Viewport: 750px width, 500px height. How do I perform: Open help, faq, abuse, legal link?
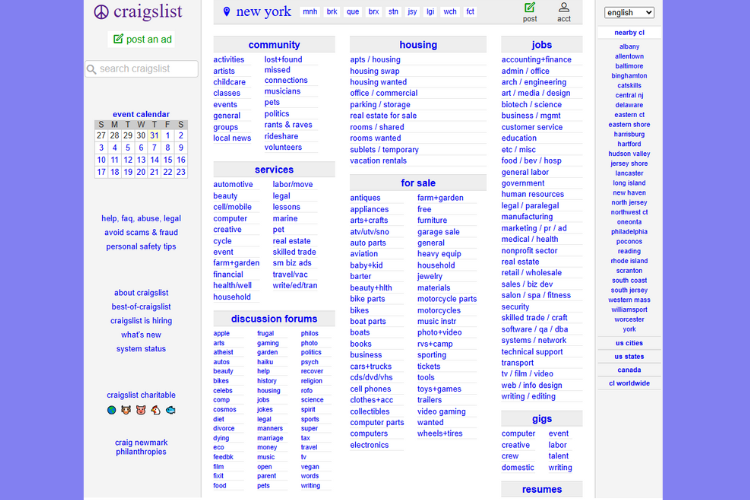tap(141, 218)
